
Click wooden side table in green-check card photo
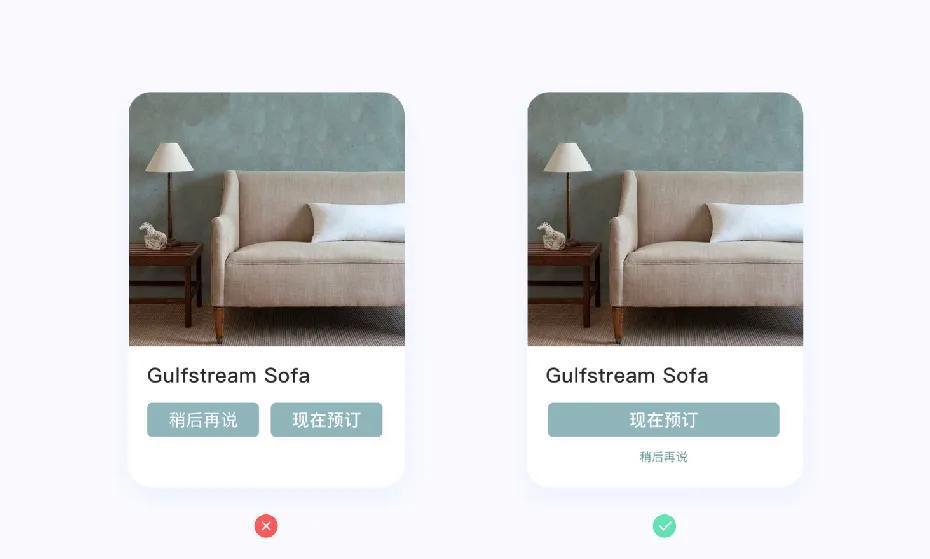564,284
